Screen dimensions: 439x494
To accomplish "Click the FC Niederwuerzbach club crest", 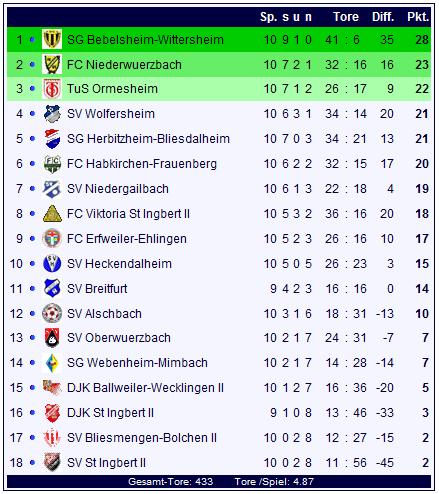I will (52, 64).
